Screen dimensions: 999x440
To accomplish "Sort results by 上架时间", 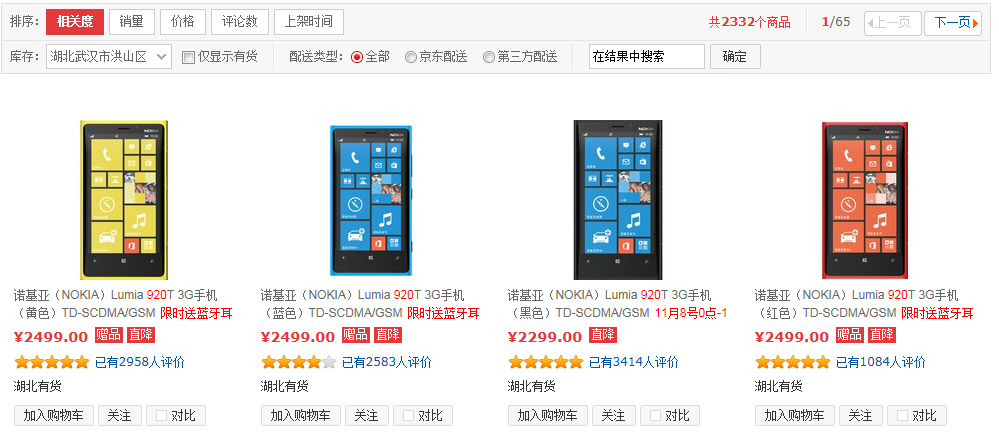I will tap(309, 22).
